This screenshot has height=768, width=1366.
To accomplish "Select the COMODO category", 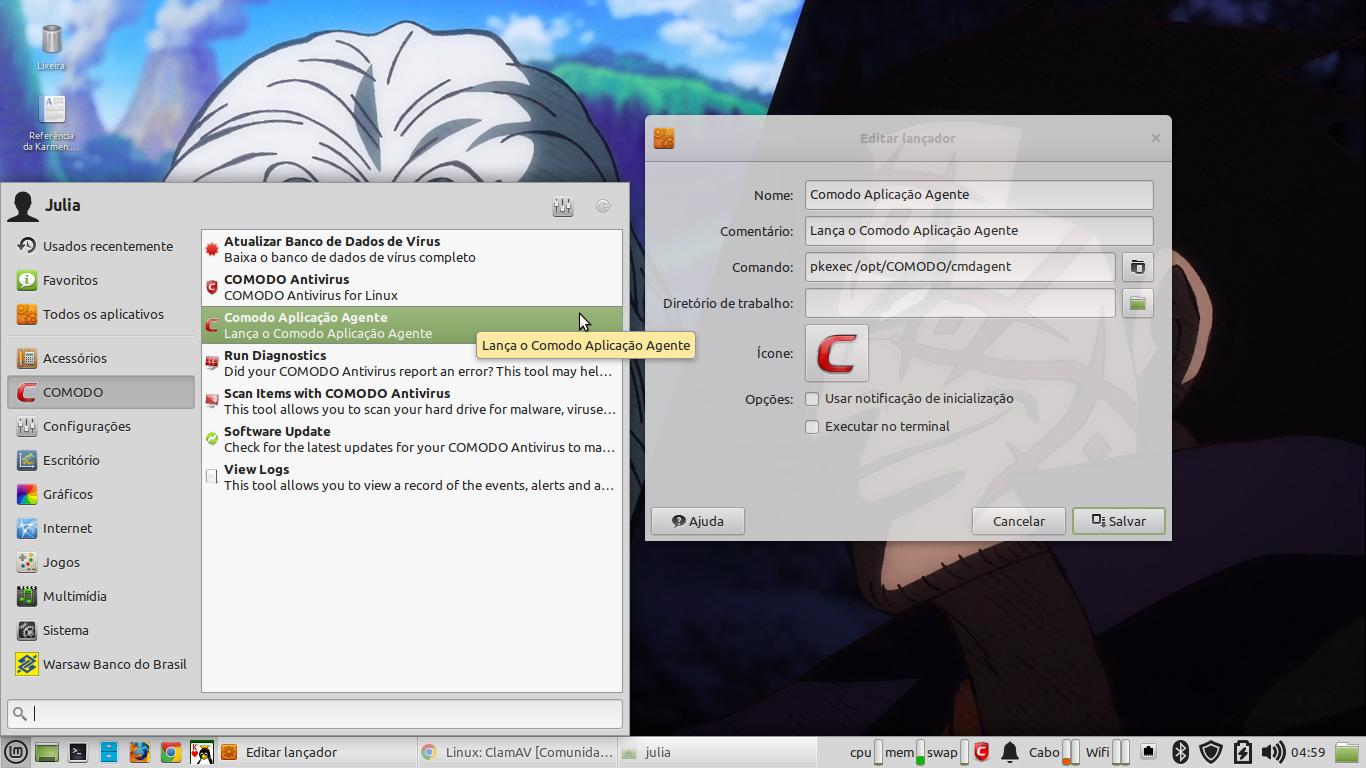I will (101, 392).
